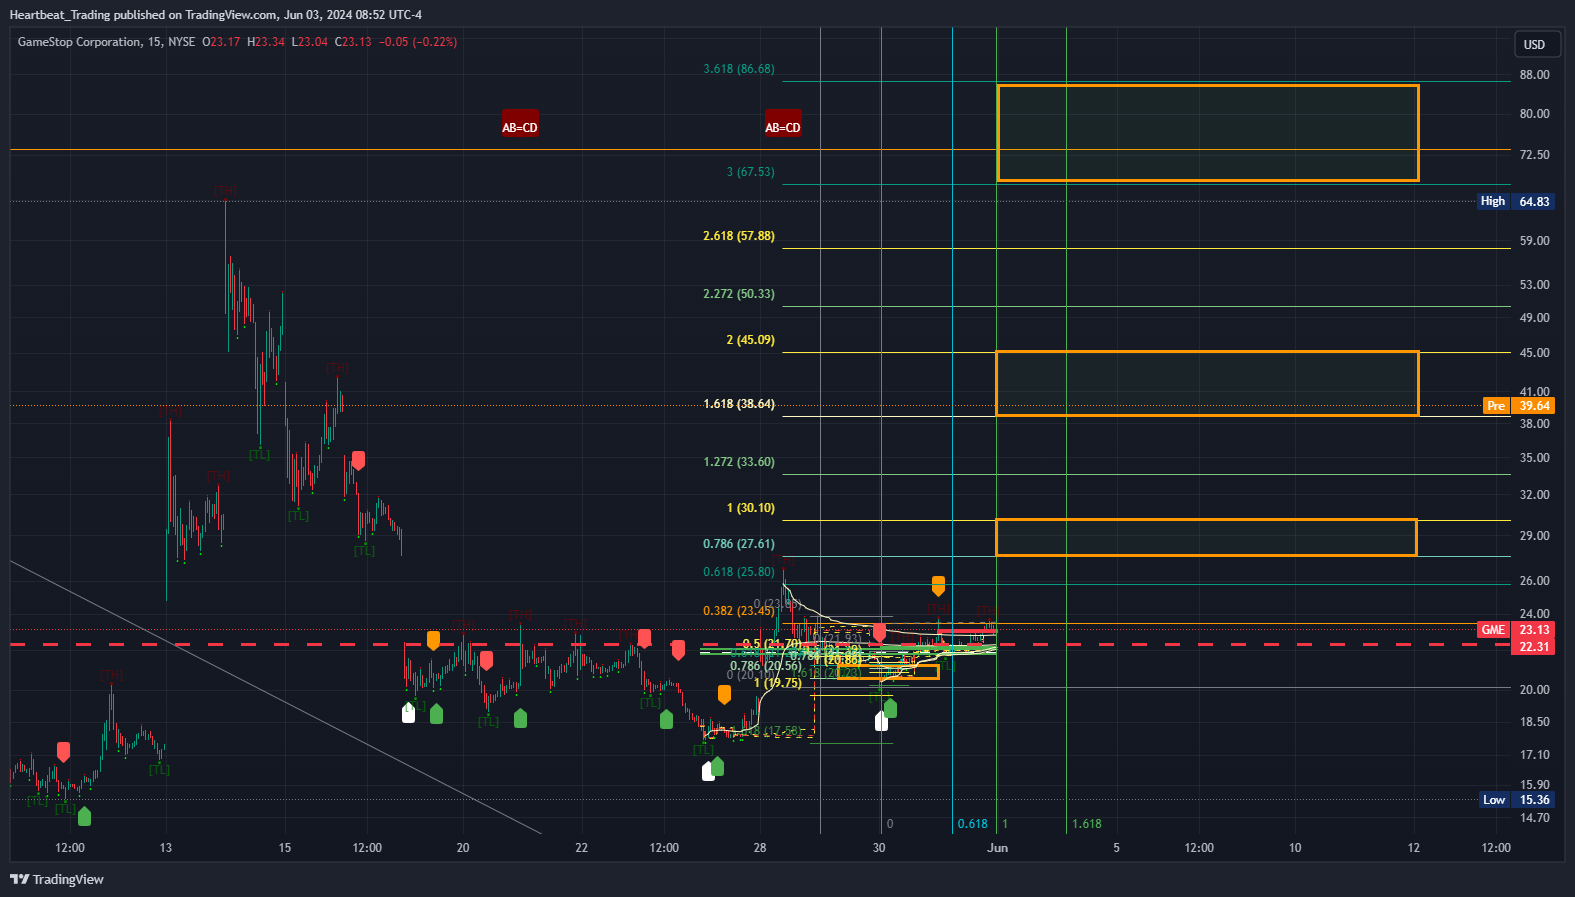Click the AB=CD pattern label left of 3 (67.53)

pos(519,125)
